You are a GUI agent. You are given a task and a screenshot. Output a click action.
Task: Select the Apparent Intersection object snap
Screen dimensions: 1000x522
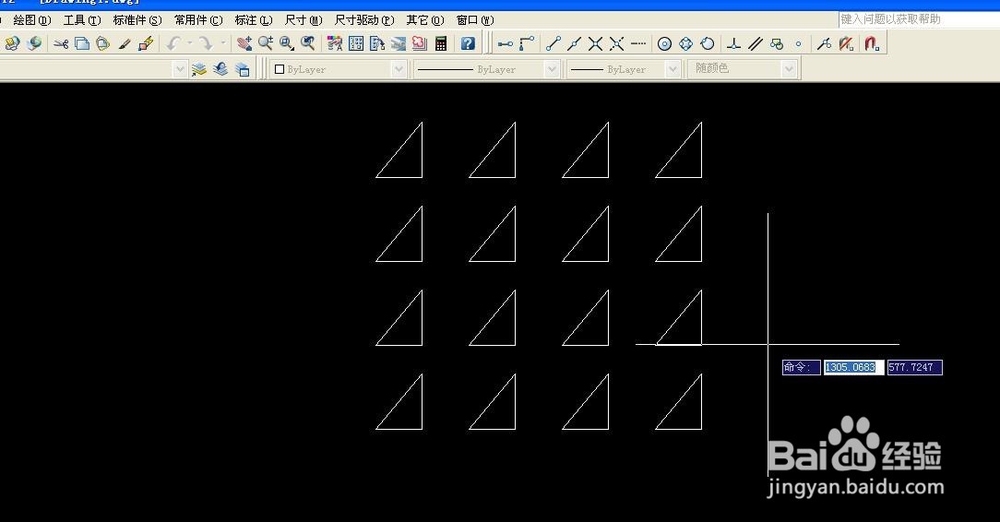616,43
